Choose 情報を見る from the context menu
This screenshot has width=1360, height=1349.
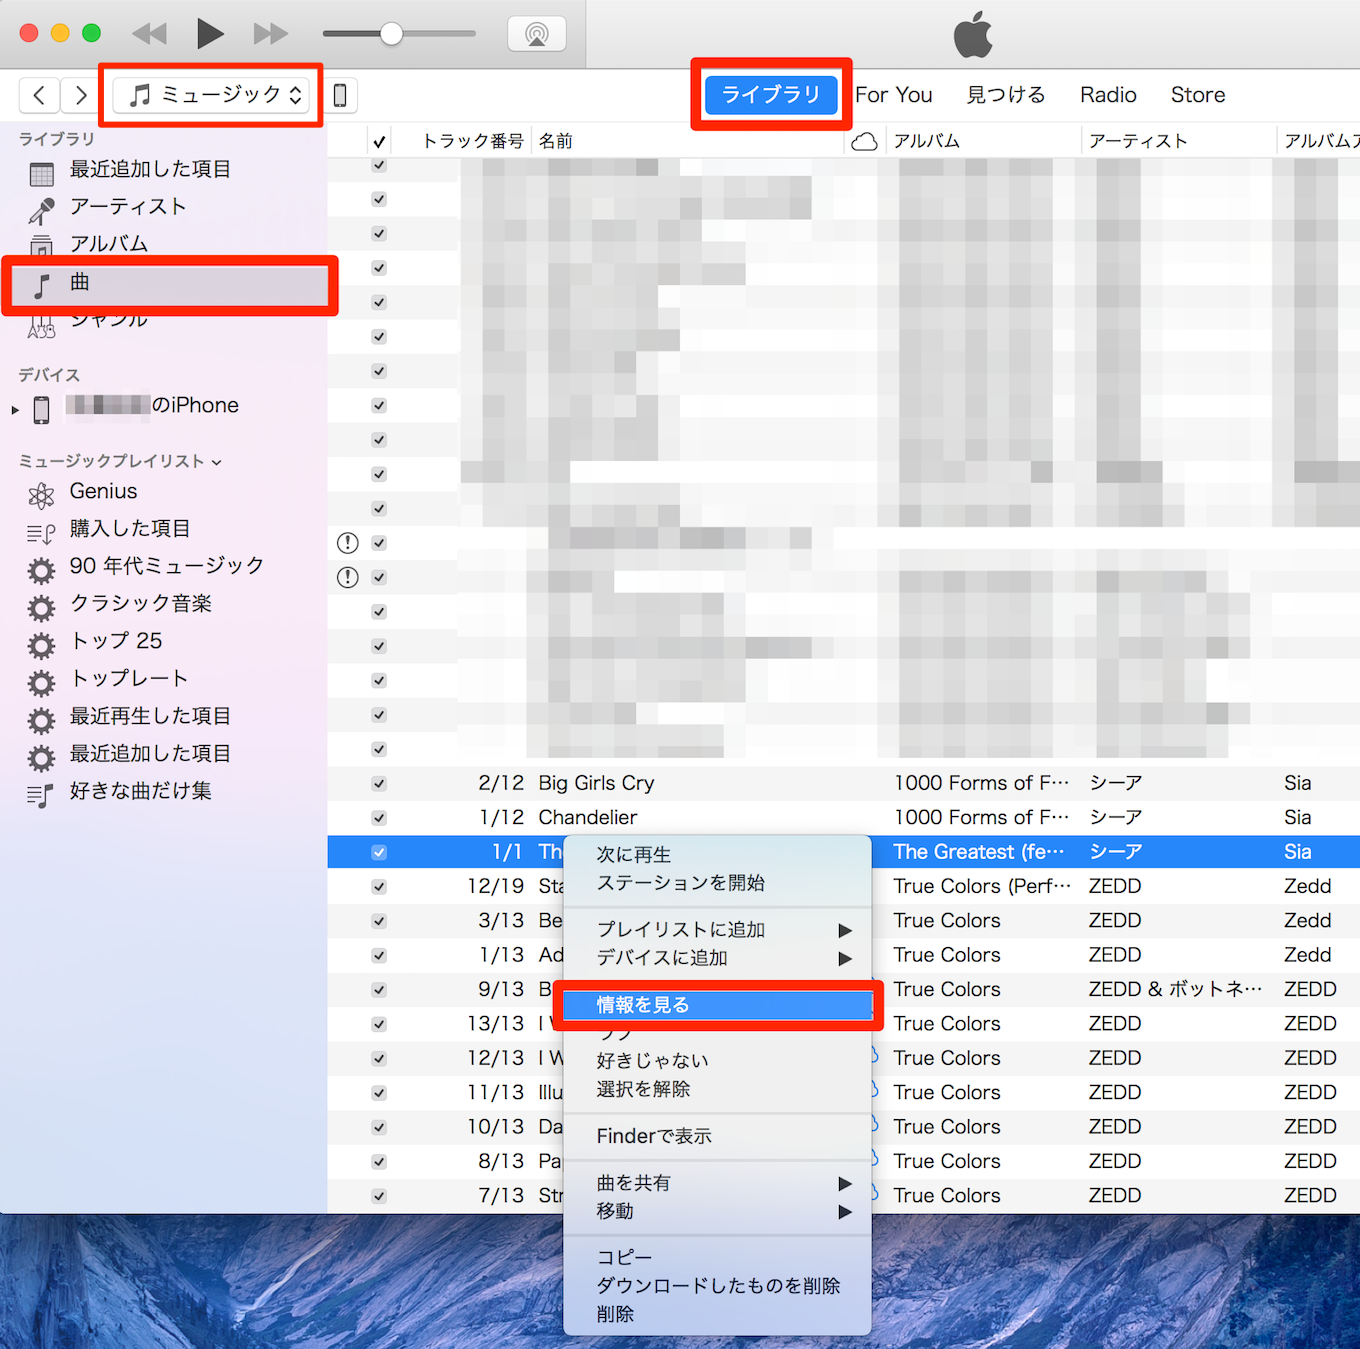(x=717, y=1005)
